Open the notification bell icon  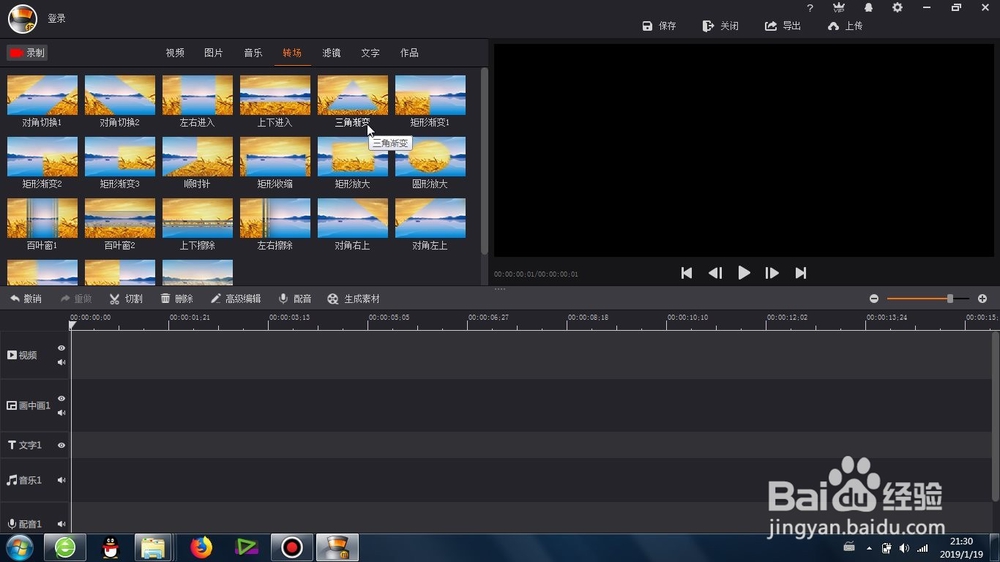tap(869, 8)
